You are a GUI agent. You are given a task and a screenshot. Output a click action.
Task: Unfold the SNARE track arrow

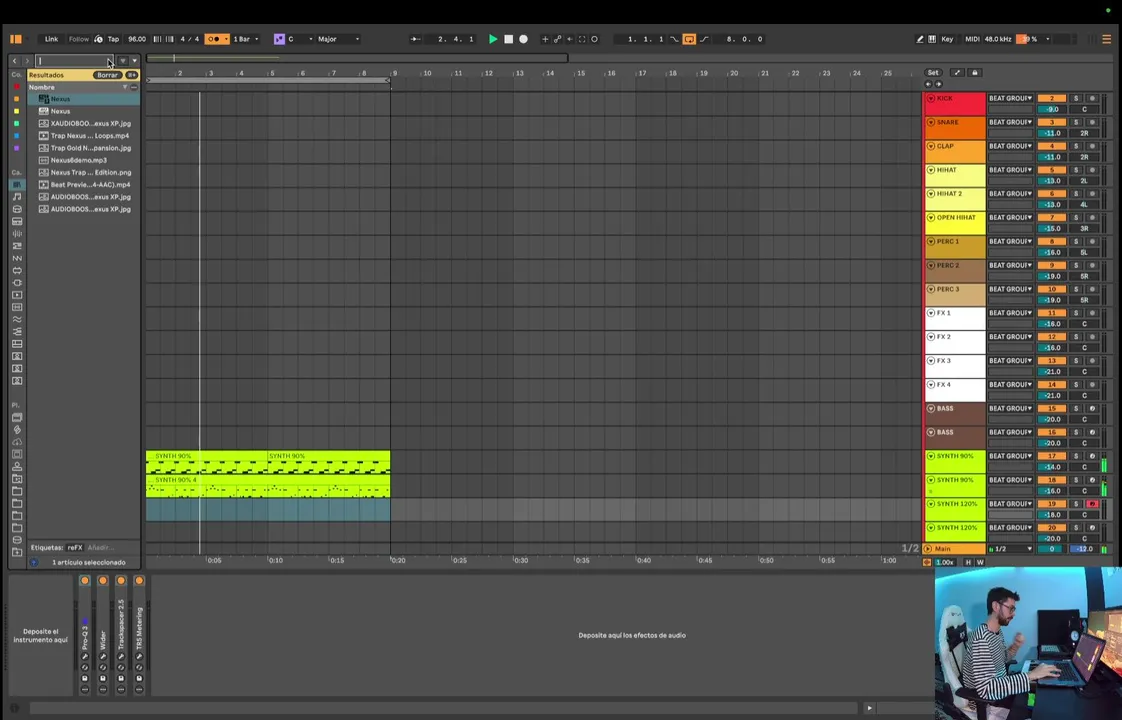(x=931, y=122)
